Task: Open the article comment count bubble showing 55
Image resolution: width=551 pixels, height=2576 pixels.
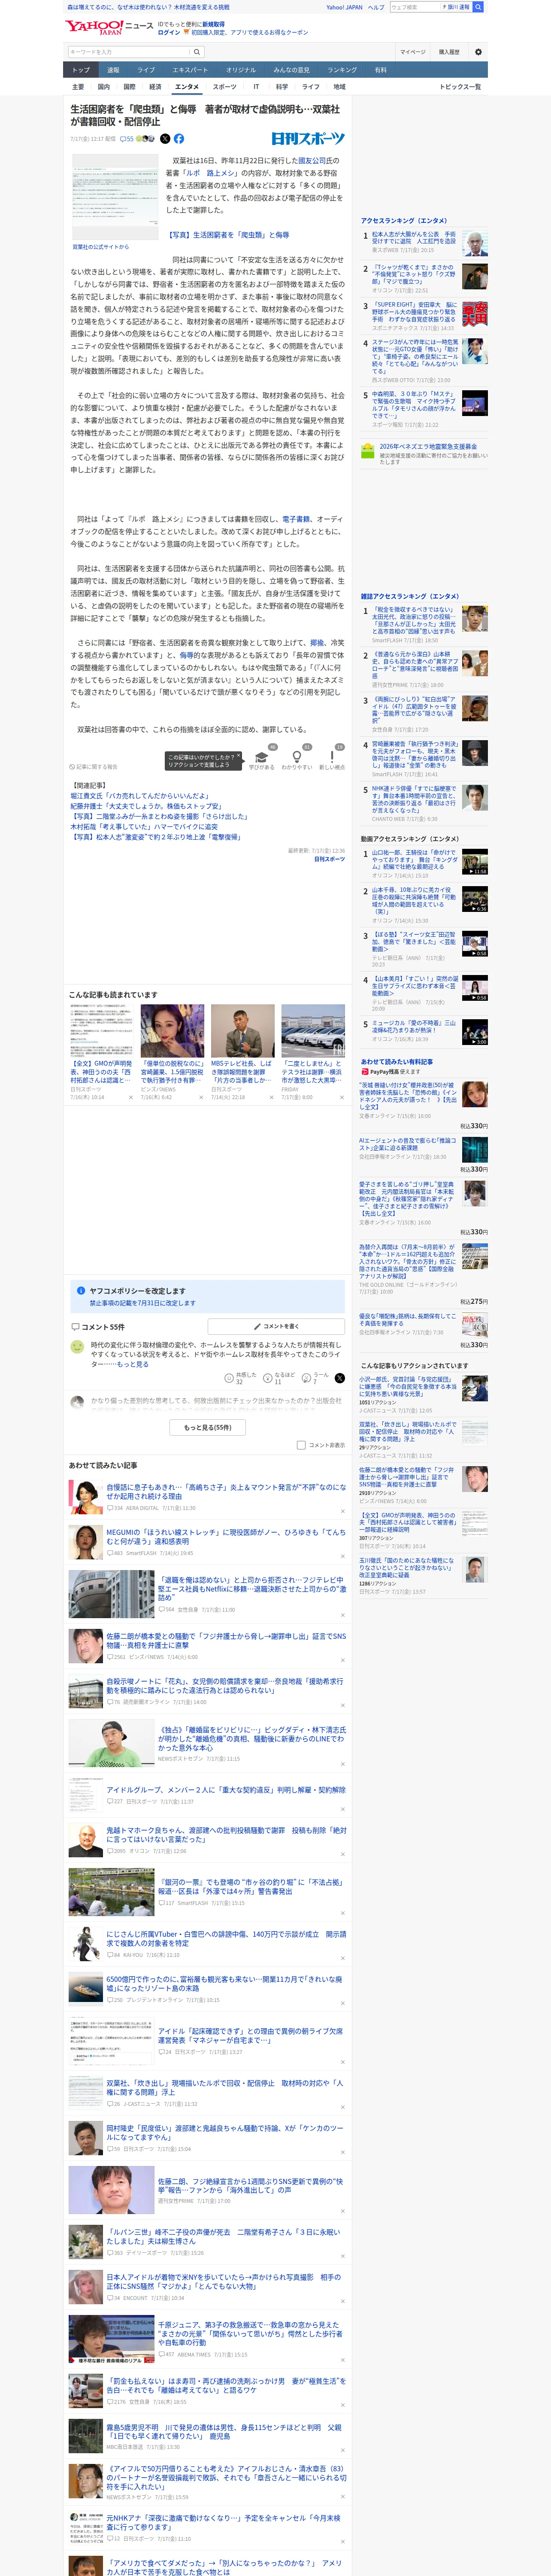Action: point(127,139)
